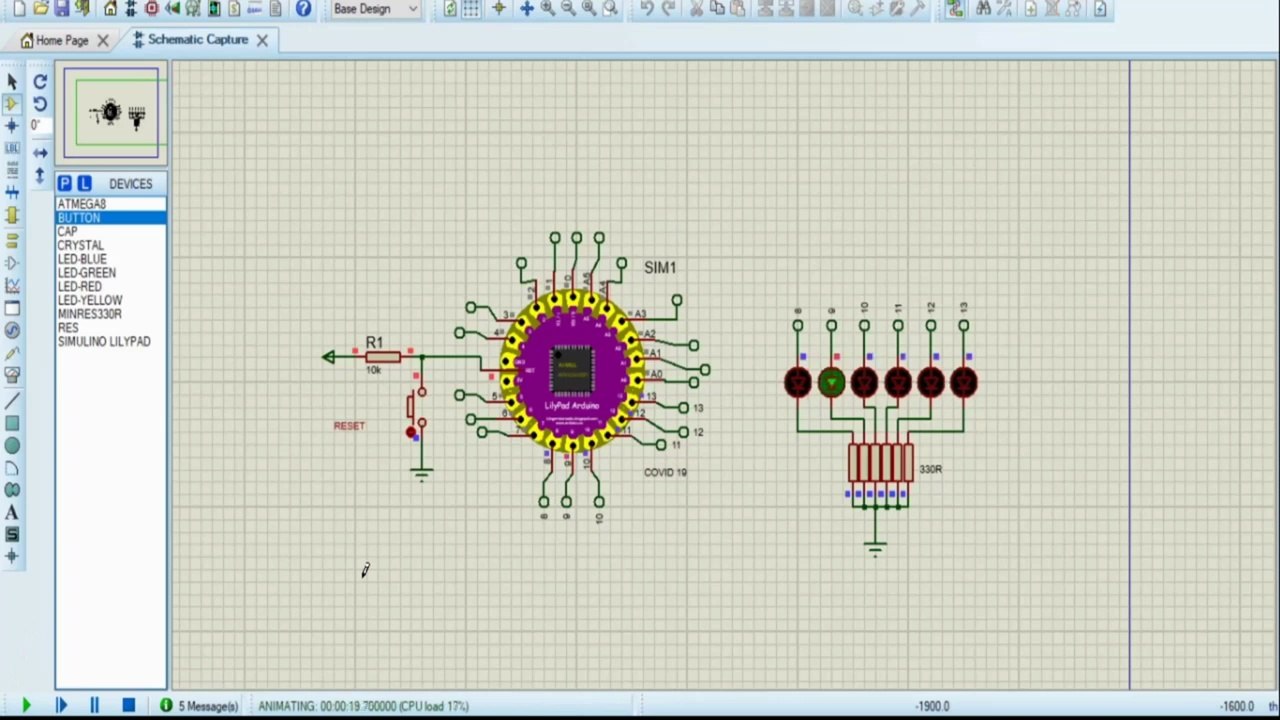The width and height of the screenshot is (1280, 720).
Task: Click the overview window thumbnail
Action: pyautogui.click(x=111, y=113)
